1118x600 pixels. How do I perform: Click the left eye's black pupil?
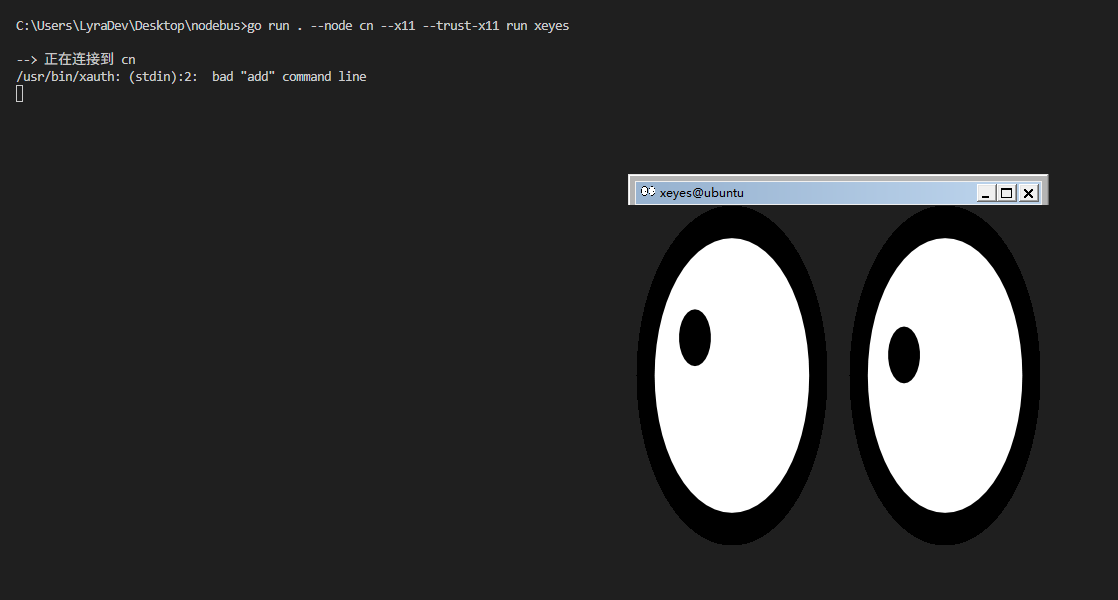pos(694,338)
